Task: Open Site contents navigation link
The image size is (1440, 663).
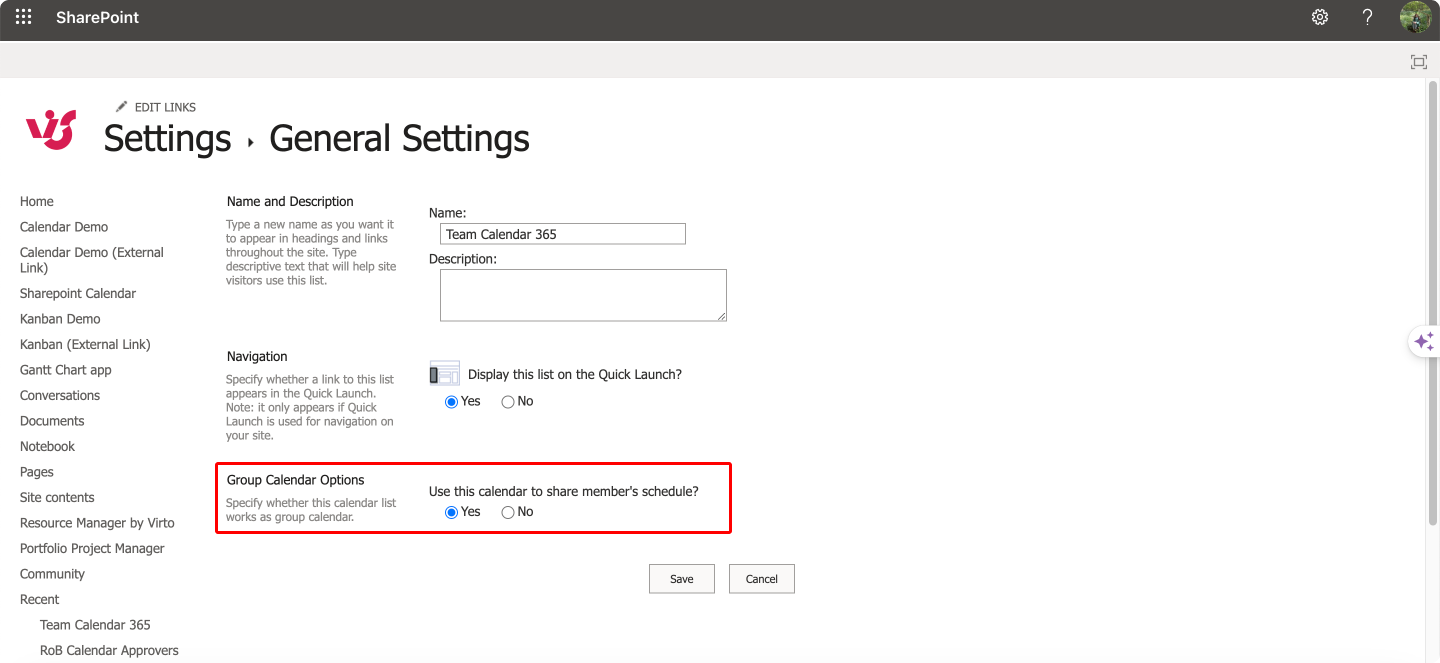Action: click(57, 497)
